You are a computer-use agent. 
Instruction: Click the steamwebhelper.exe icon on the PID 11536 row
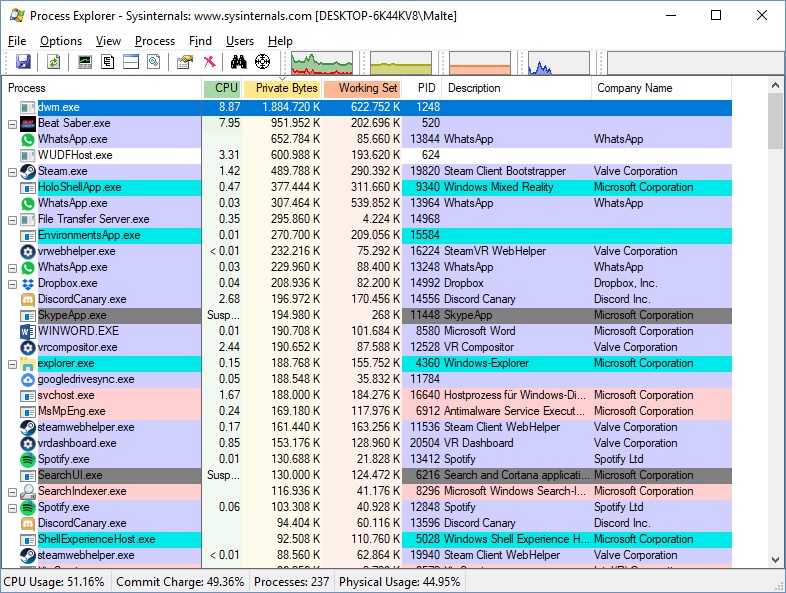(x=28, y=428)
